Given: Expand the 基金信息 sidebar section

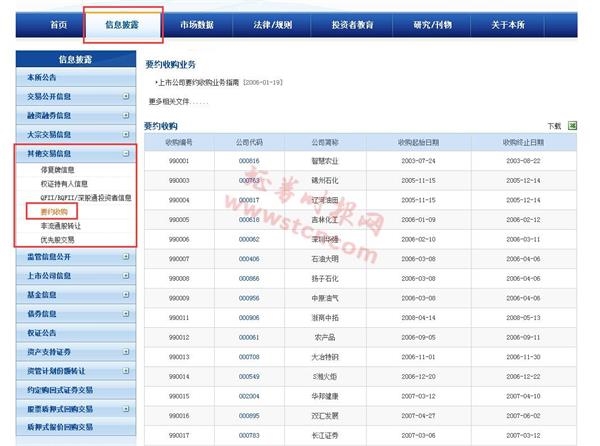Looking at the screenshot, I should [125, 295].
